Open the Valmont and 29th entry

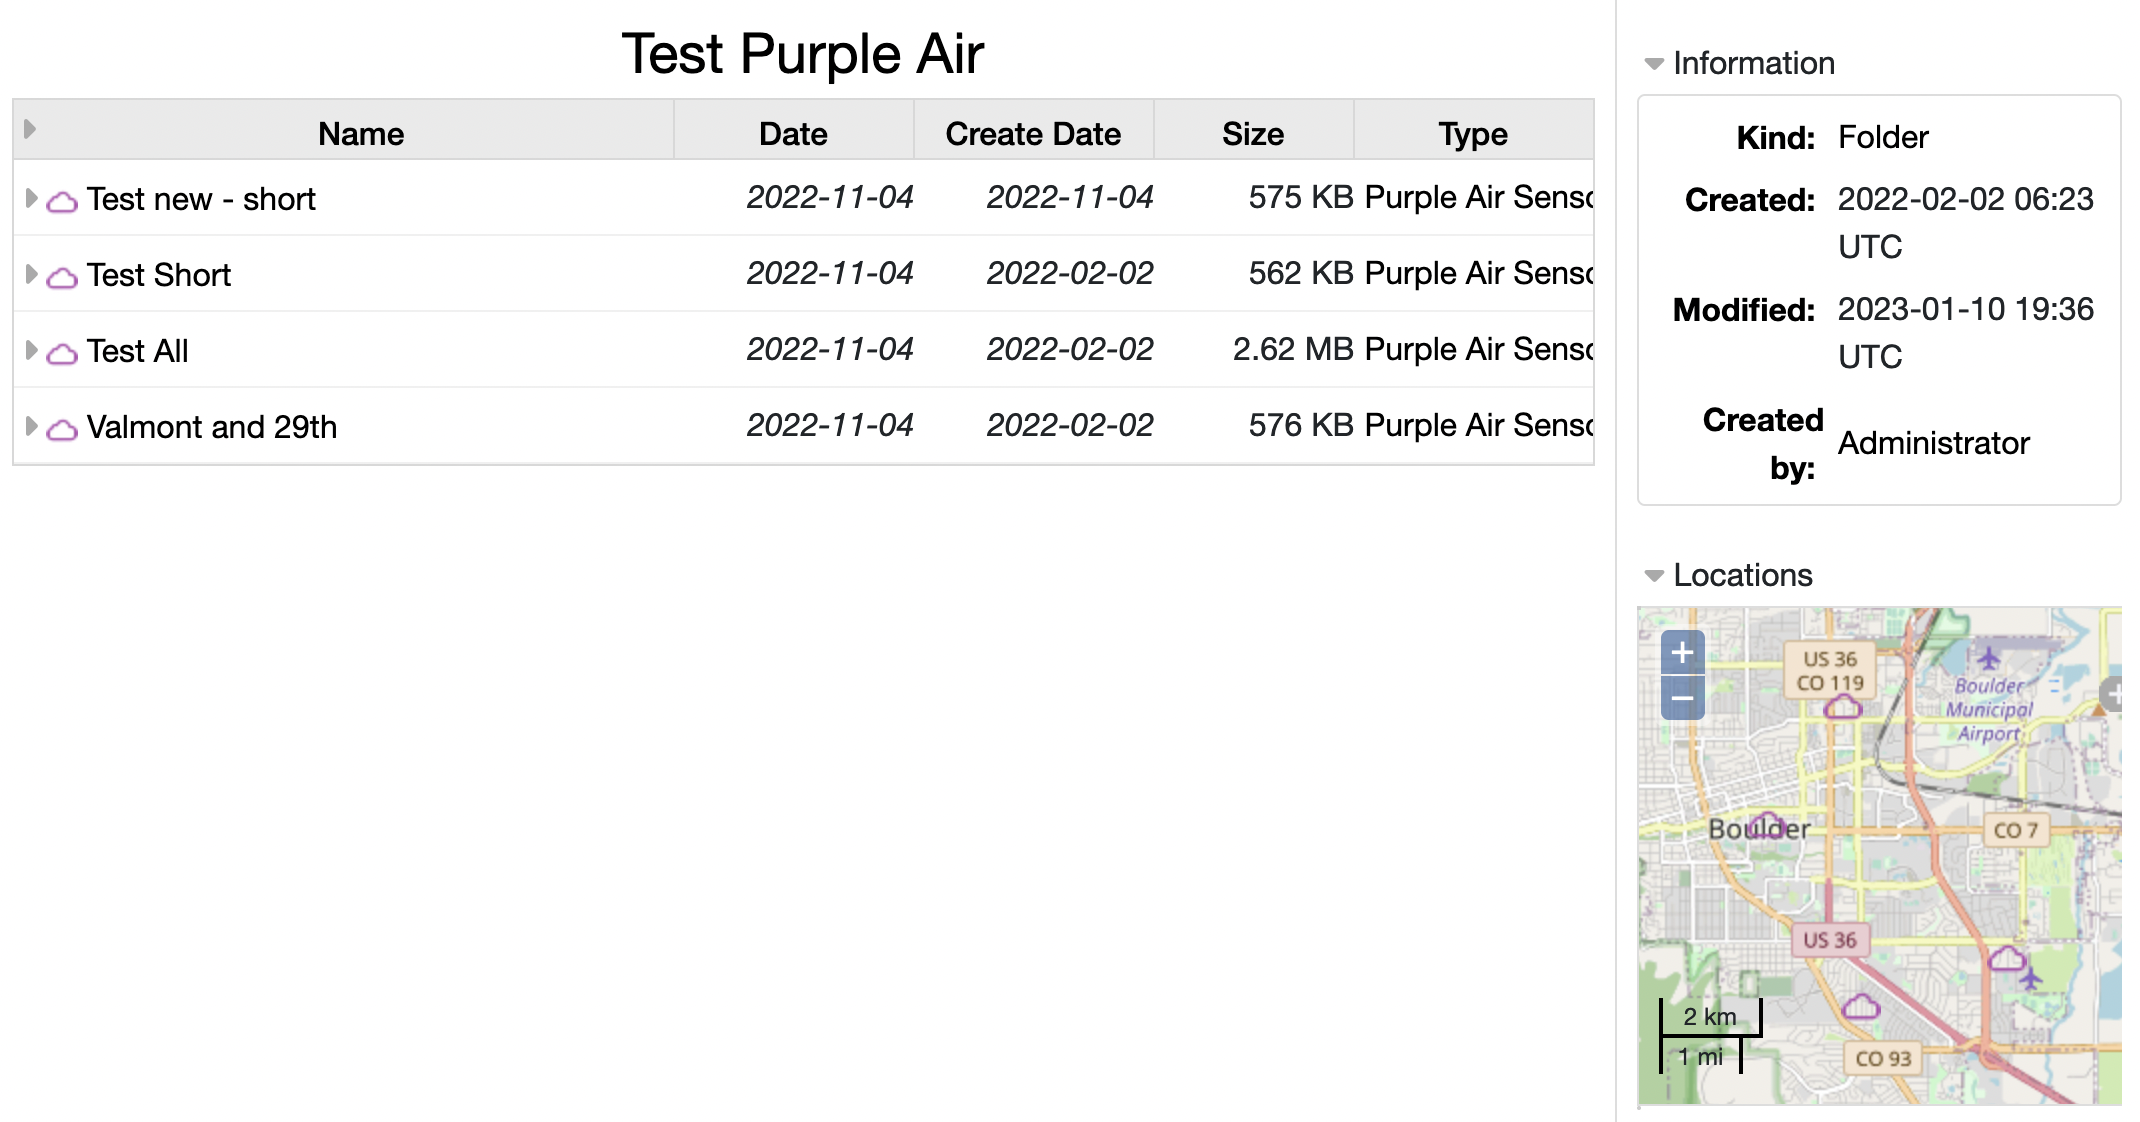[212, 427]
